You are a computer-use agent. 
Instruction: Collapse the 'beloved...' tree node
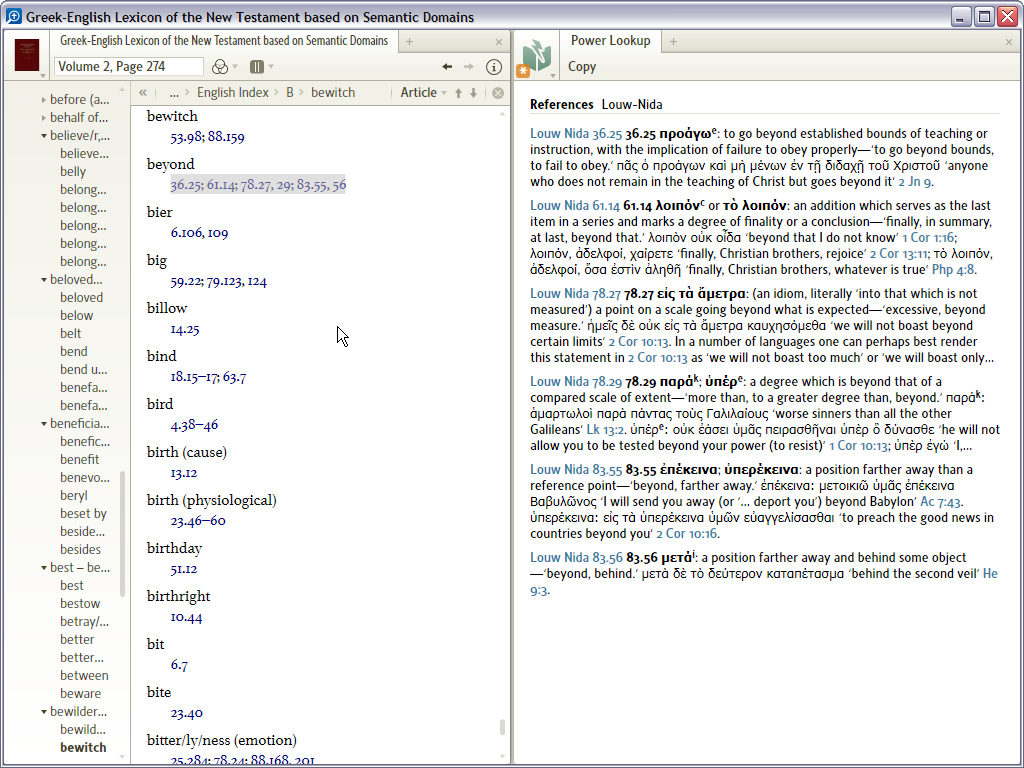pos(44,280)
